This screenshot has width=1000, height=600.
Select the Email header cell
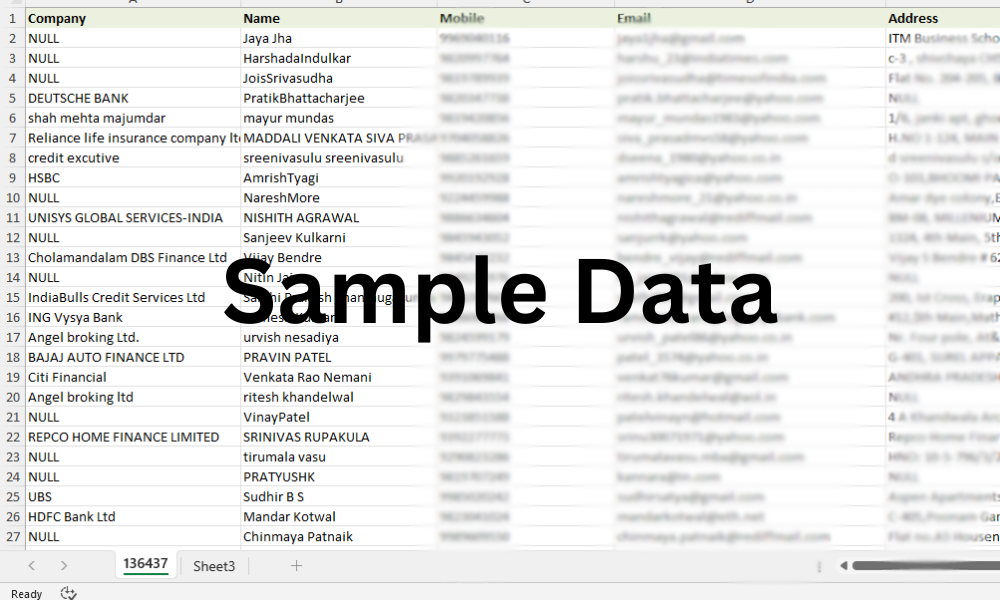click(x=750, y=18)
